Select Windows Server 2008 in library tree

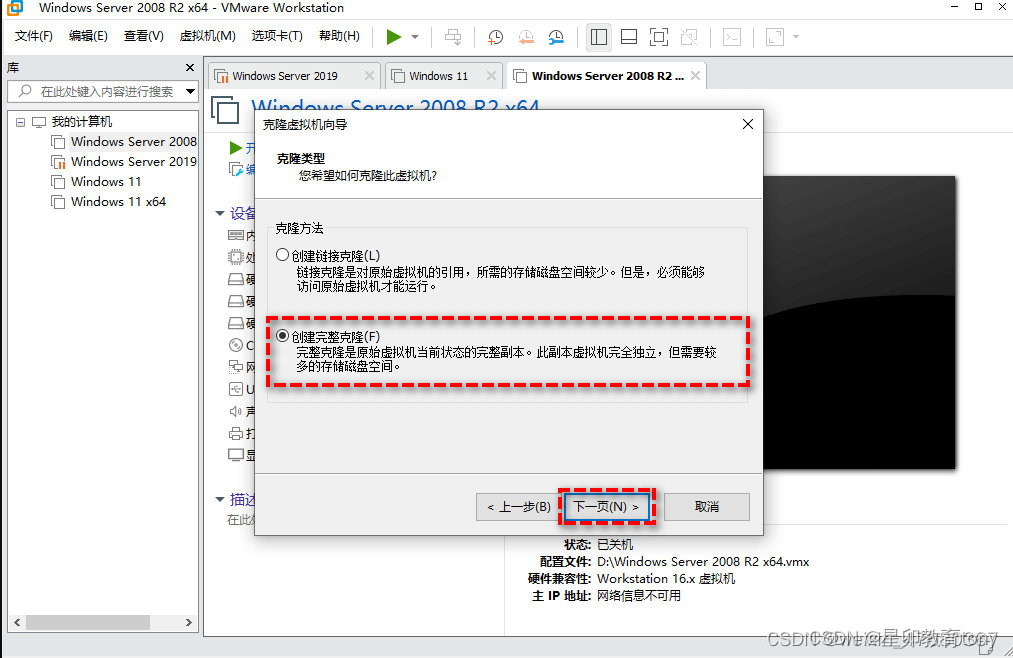[x=133, y=141]
